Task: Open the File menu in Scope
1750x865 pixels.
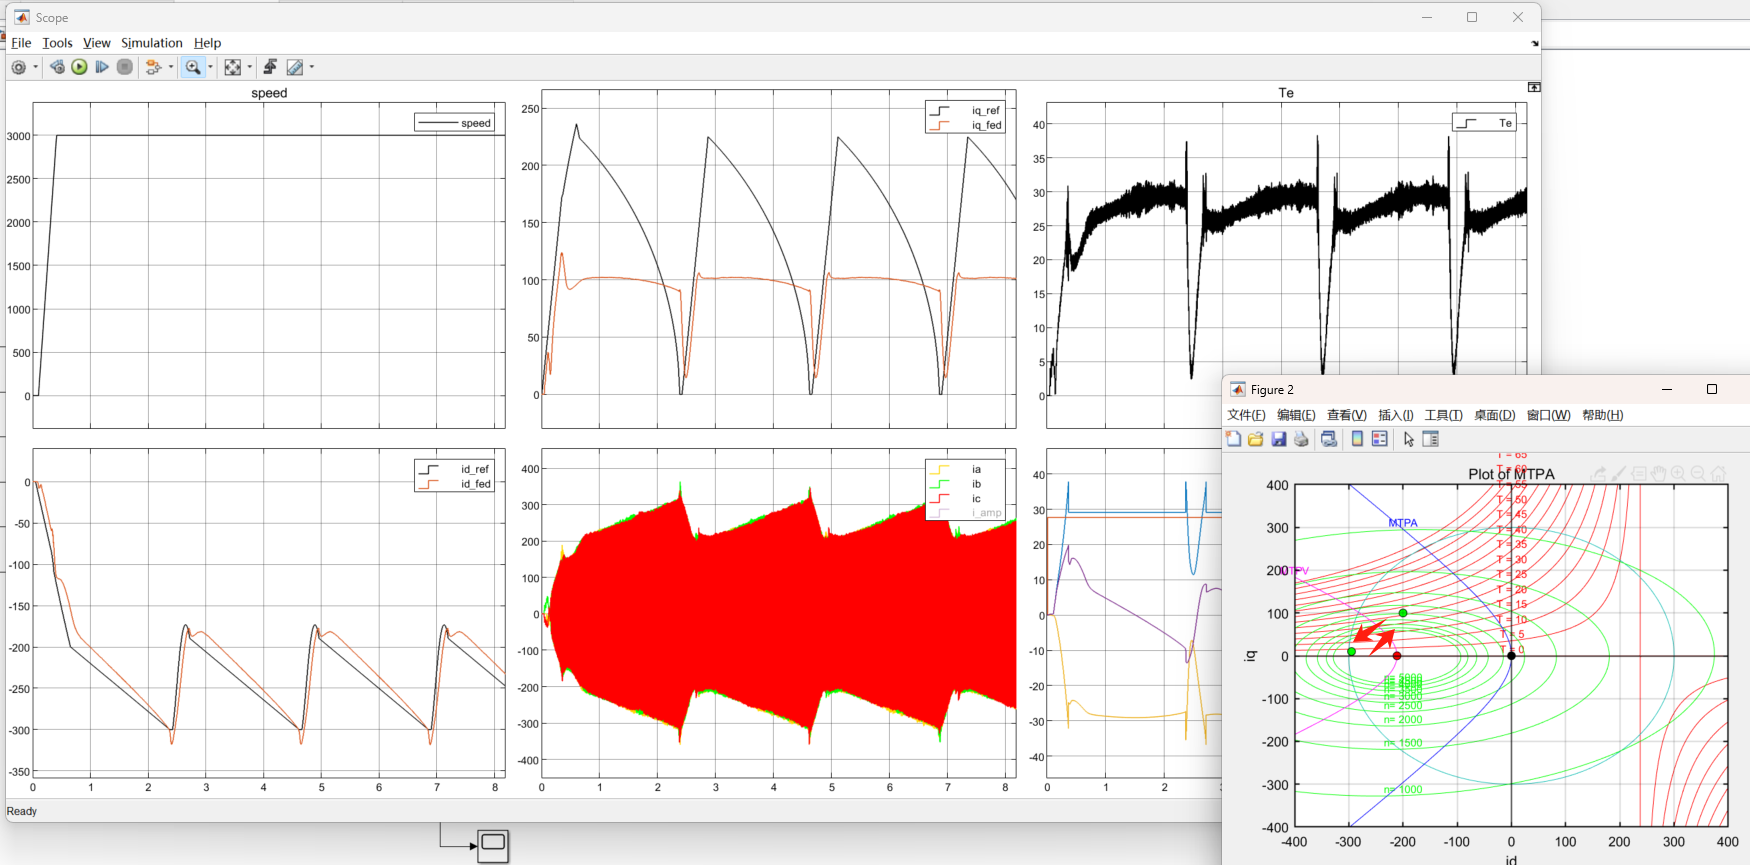Action: pos(21,43)
